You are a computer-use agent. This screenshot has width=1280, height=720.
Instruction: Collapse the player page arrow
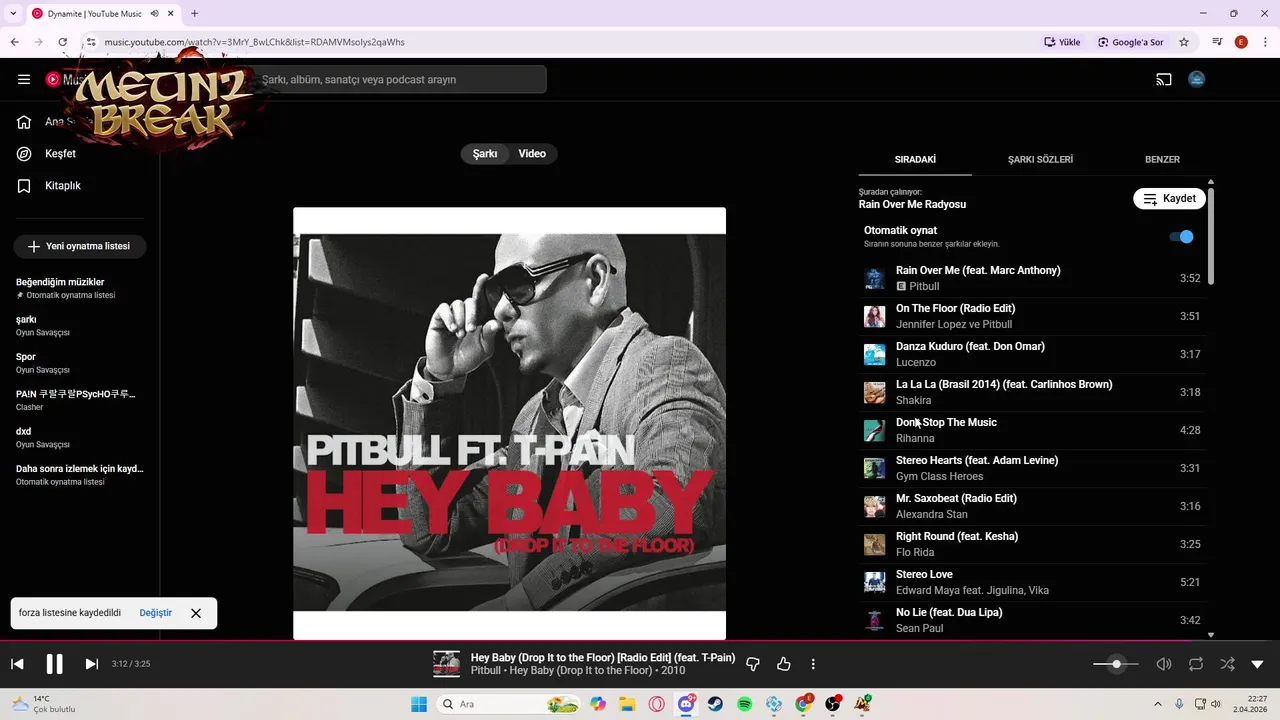[x=1258, y=664]
